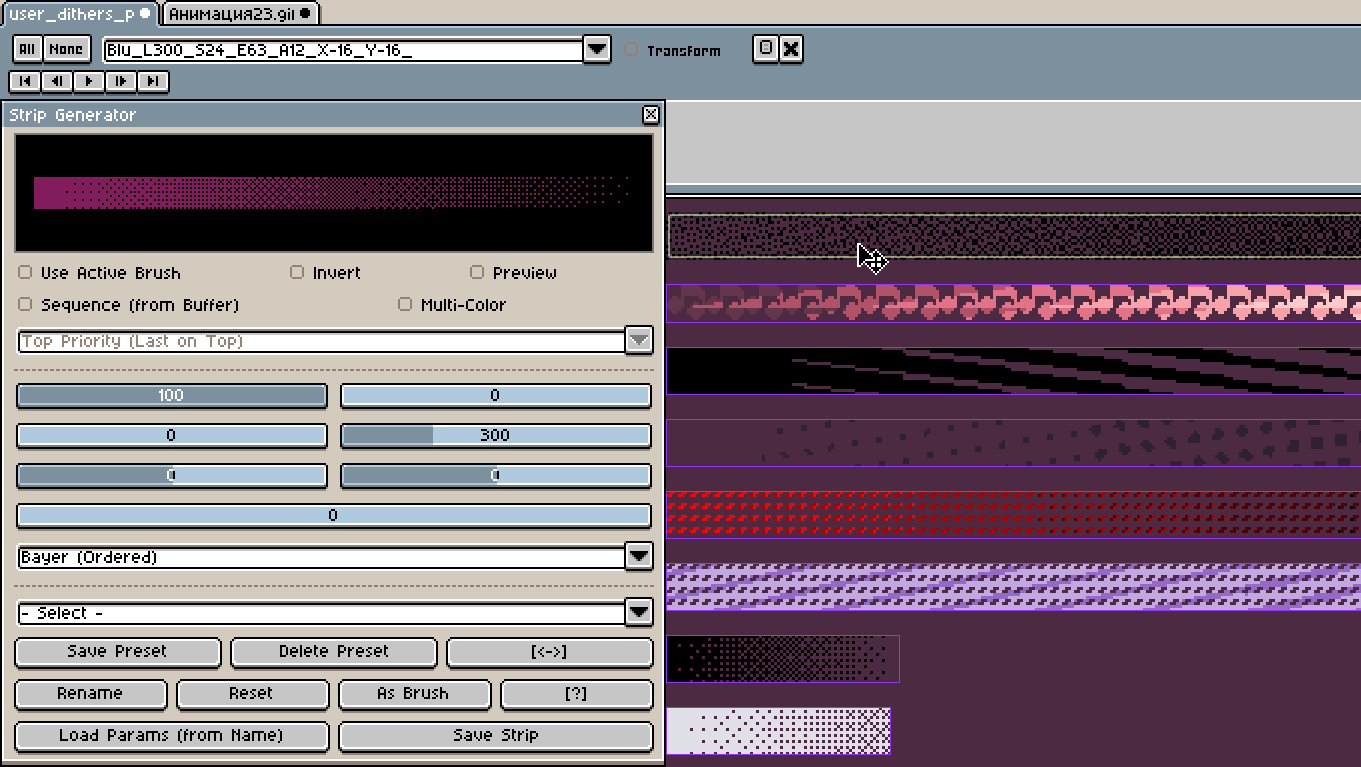This screenshot has height=767, width=1361.
Task: Step back one frame
Action: click(x=57, y=81)
